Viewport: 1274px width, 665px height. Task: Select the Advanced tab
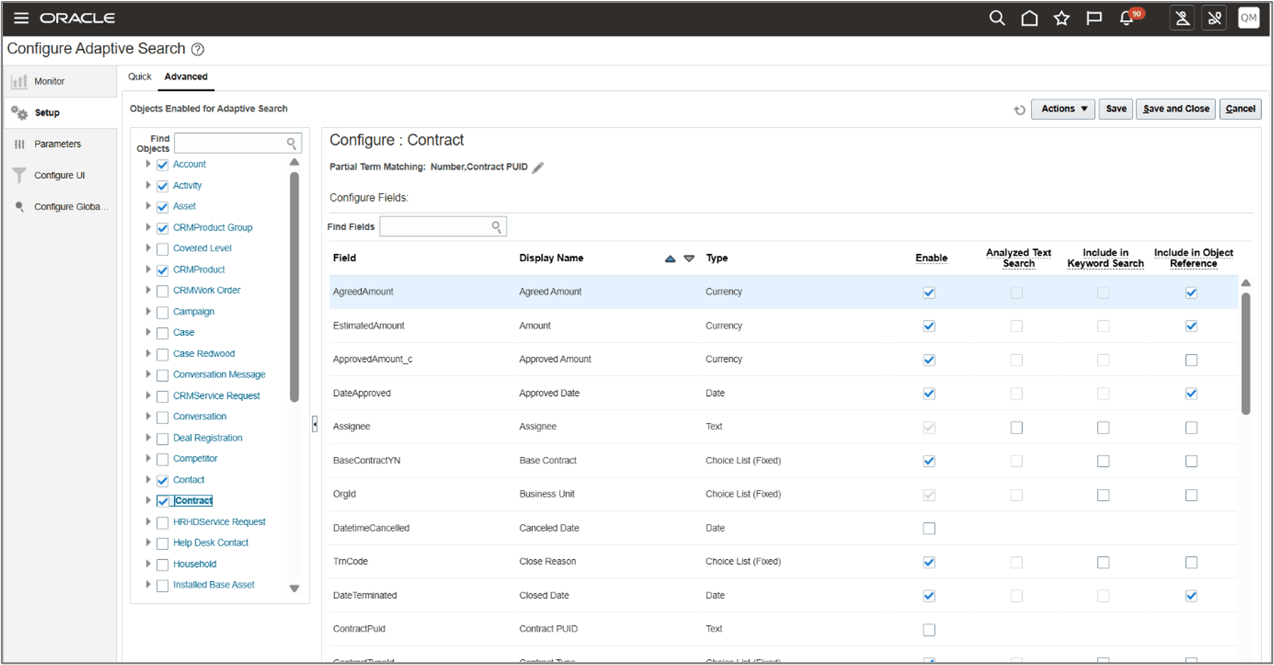[186, 76]
